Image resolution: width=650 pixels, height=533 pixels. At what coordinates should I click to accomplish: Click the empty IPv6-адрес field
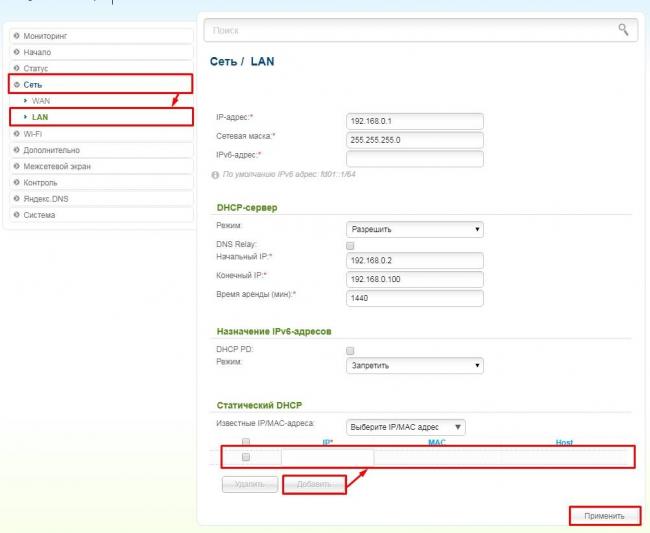pyautogui.click(x=415, y=159)
